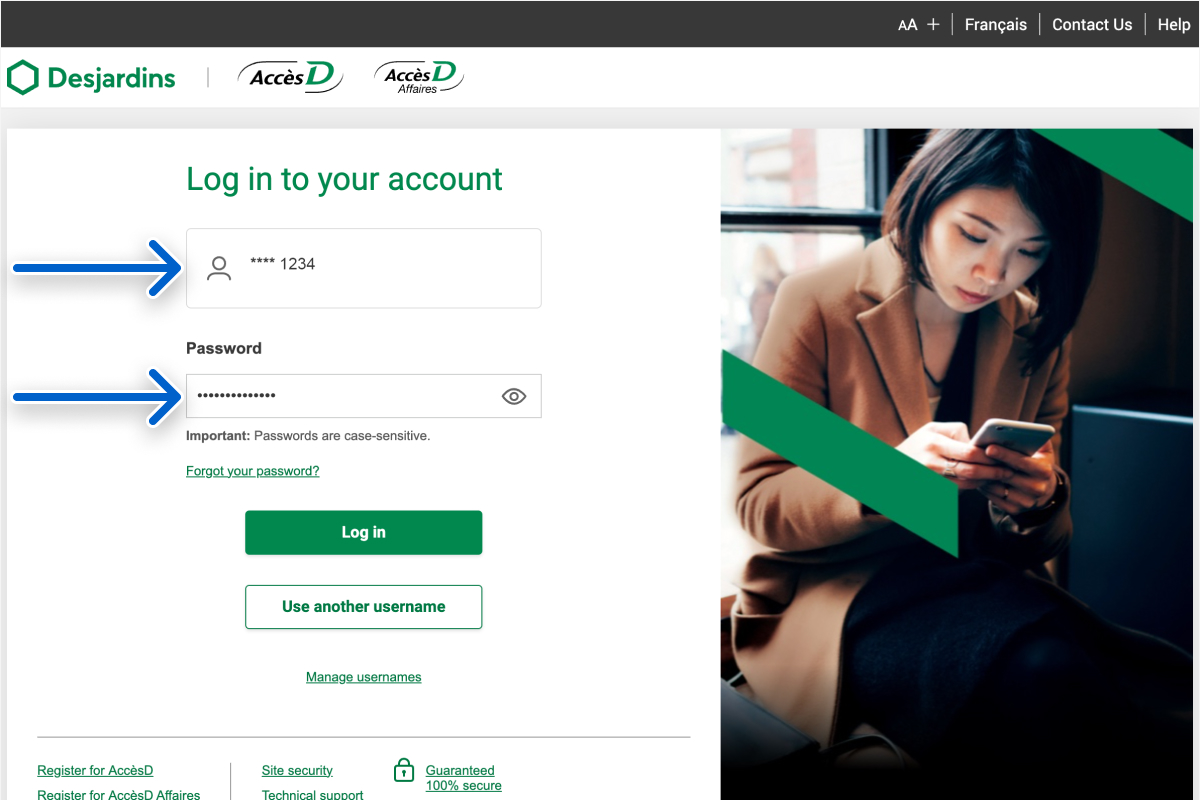Open the Manage usernames link
Screen dimensions: 1200x800
click(x=364, y=677)
